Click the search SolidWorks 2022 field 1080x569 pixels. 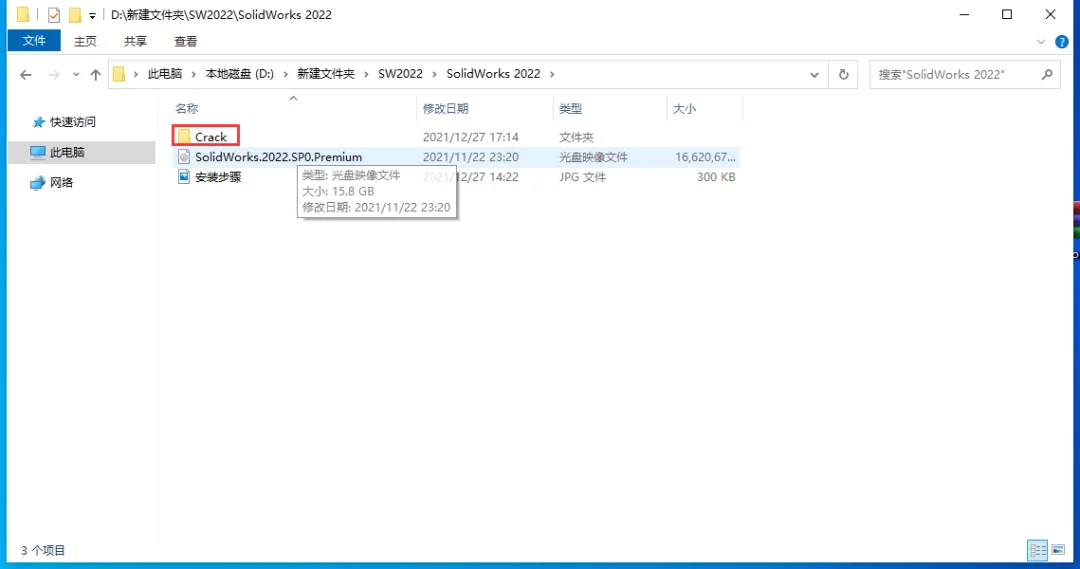tap(955, 74)
